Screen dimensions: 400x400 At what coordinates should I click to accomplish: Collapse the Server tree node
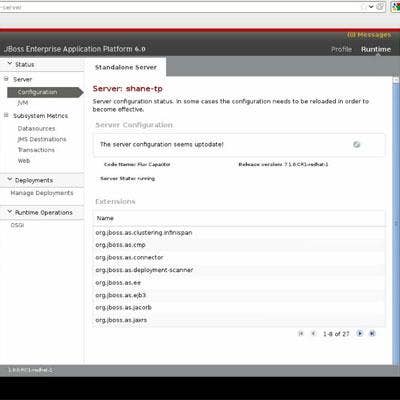click(6, 79)
